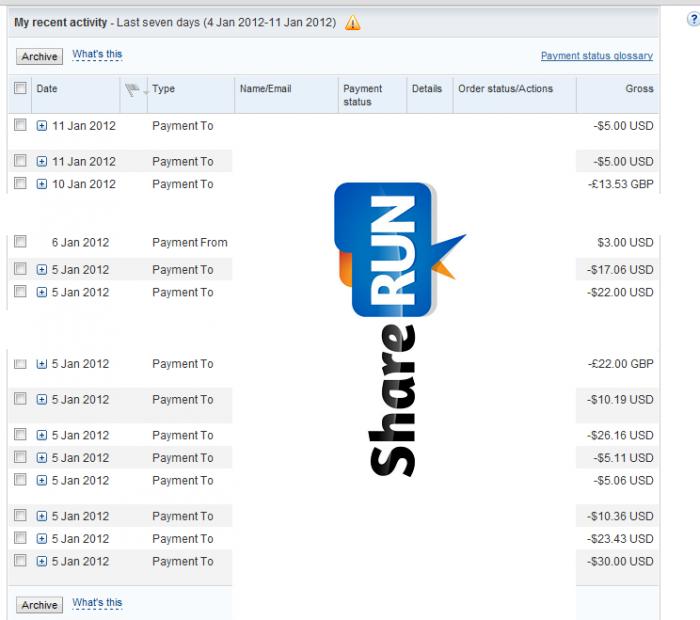Viewport: 700px width, 620px height.
Task: Click the Payment status column header
Action: click(362, 95)
